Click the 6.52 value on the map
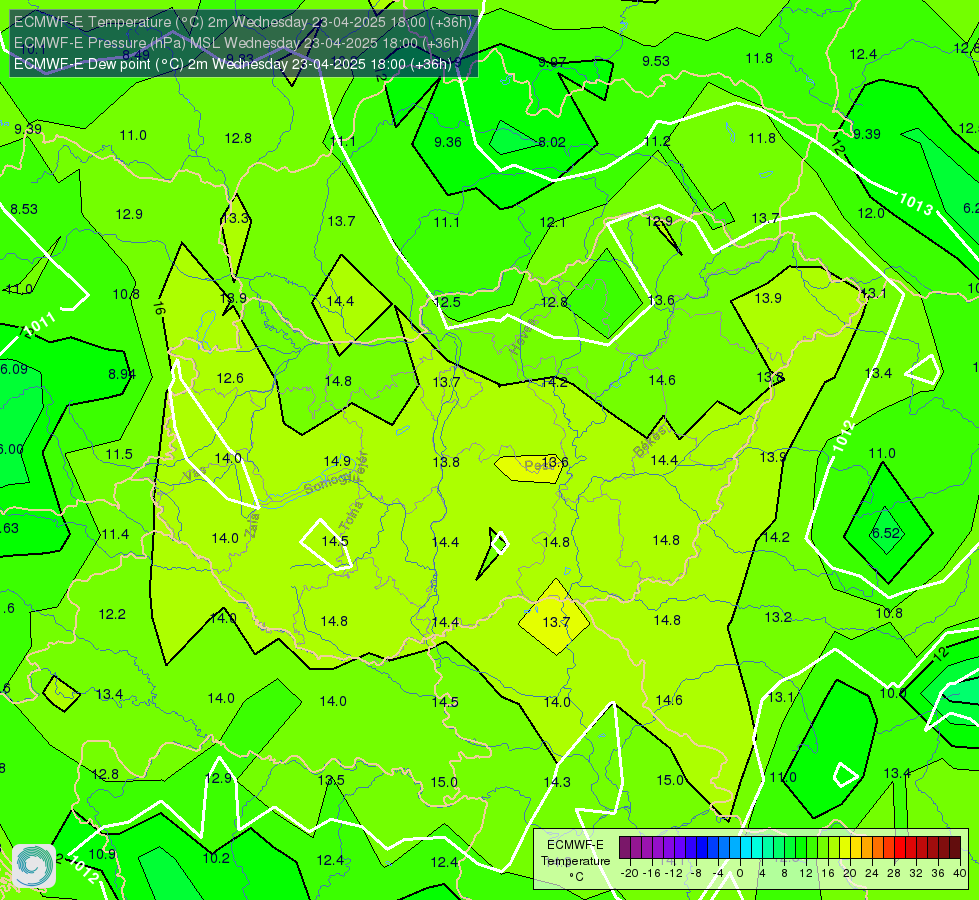The height and width of the screenshot is (900, 979). tap(885, 533)
